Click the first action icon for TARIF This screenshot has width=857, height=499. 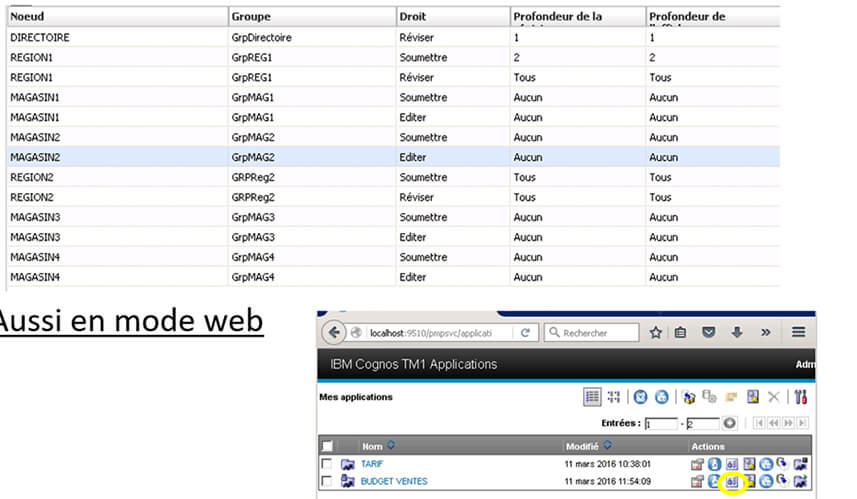[697, 465]
